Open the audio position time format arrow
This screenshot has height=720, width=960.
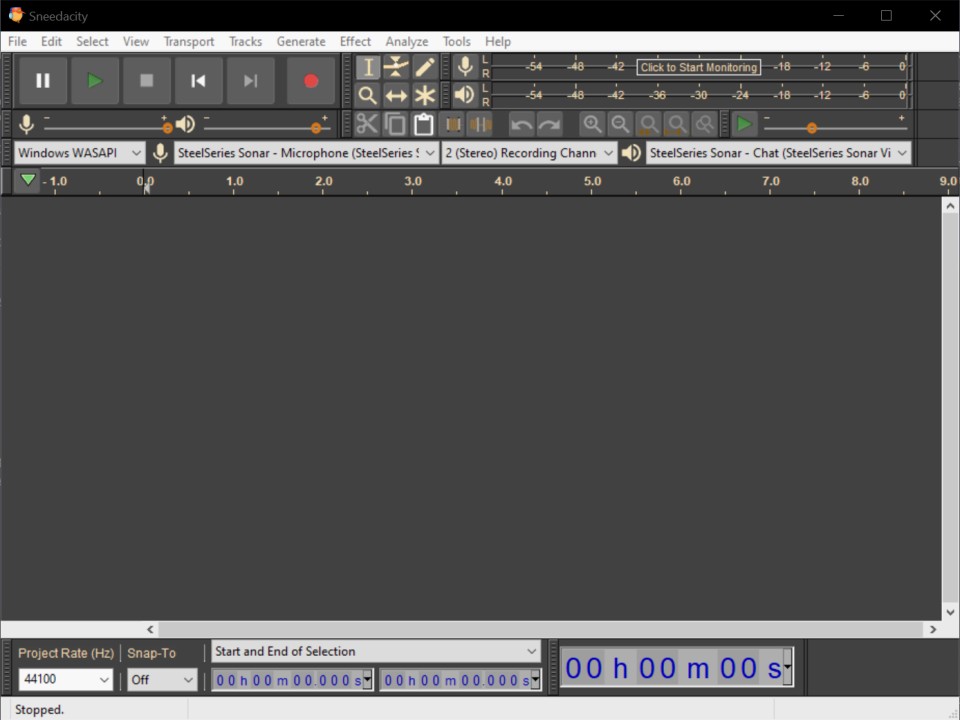(788, 666)
